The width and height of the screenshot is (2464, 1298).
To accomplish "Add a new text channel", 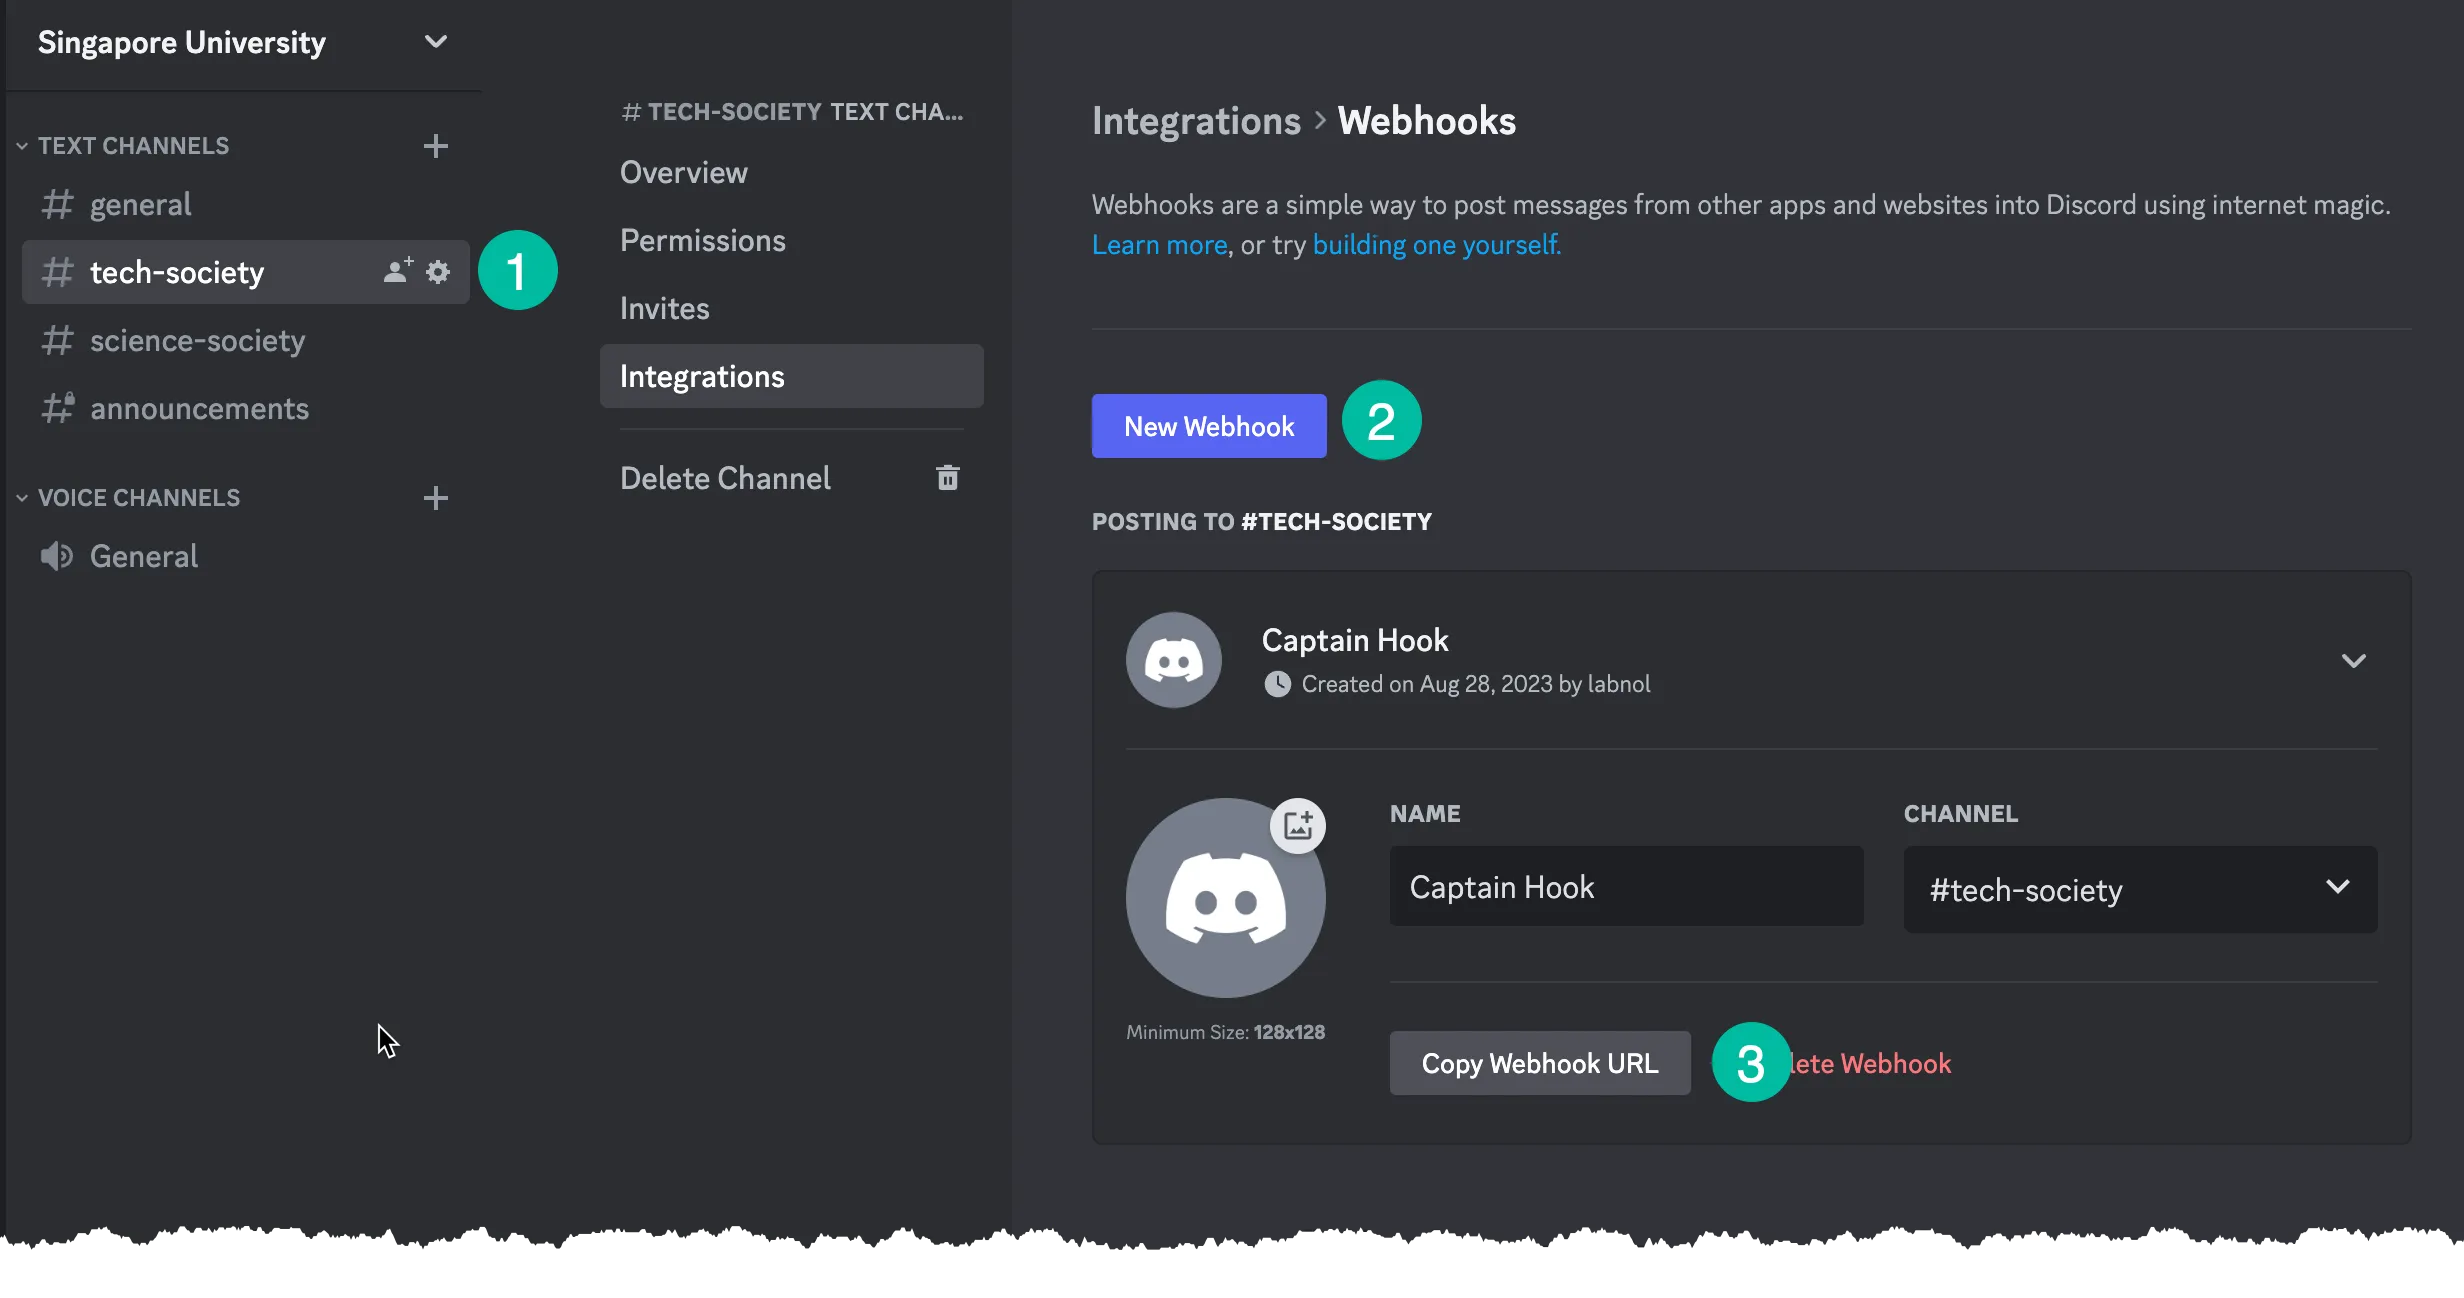I will pyautogui.click(x=435, y=146).
